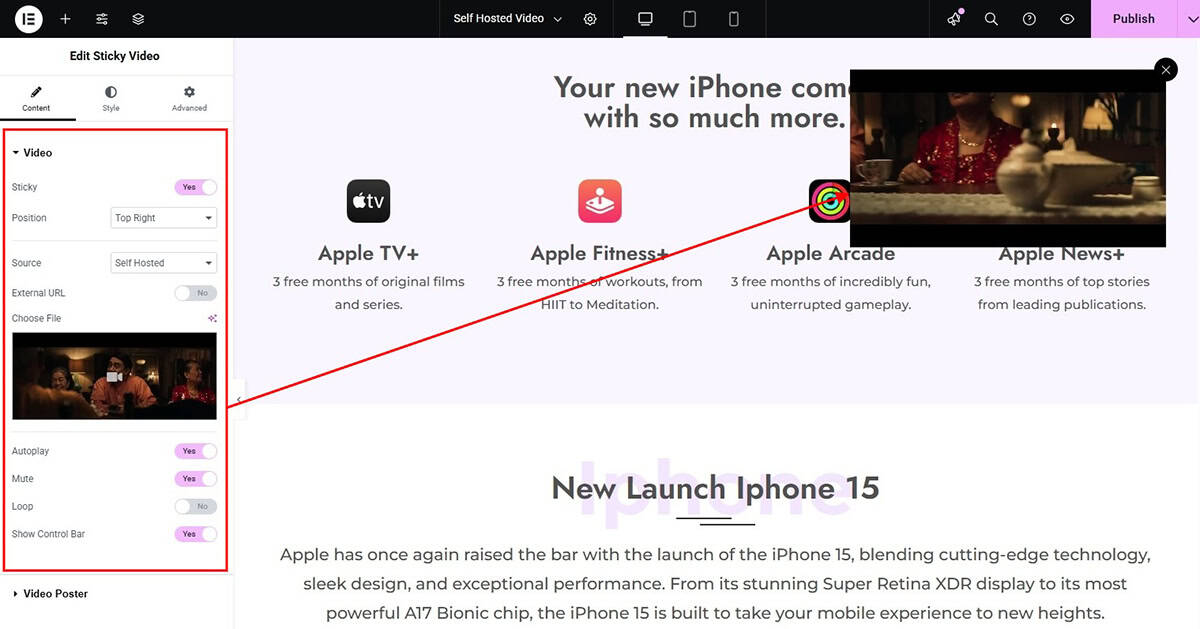Switch to mobile preview mode
The height and width of the screenshot is (629, 1200).
[733, 19]
